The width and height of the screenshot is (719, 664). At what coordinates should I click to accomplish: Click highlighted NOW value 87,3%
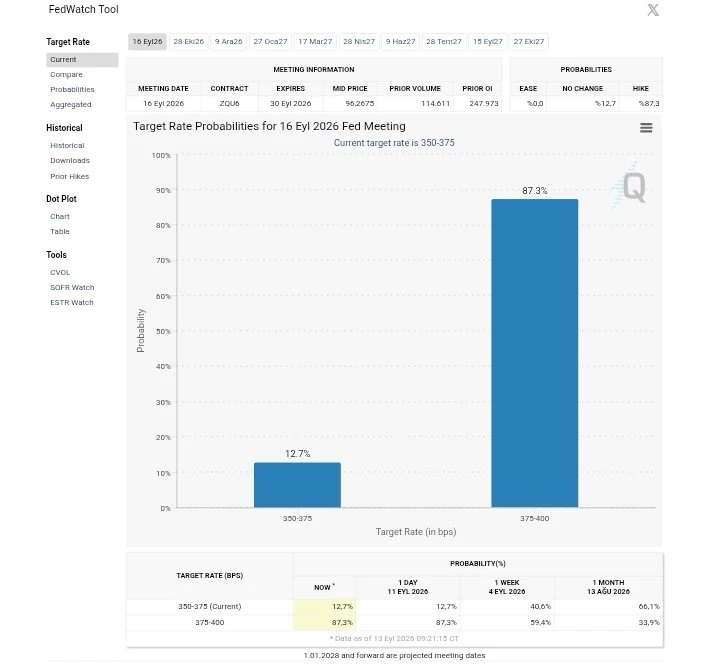click(x=324, y=623)
